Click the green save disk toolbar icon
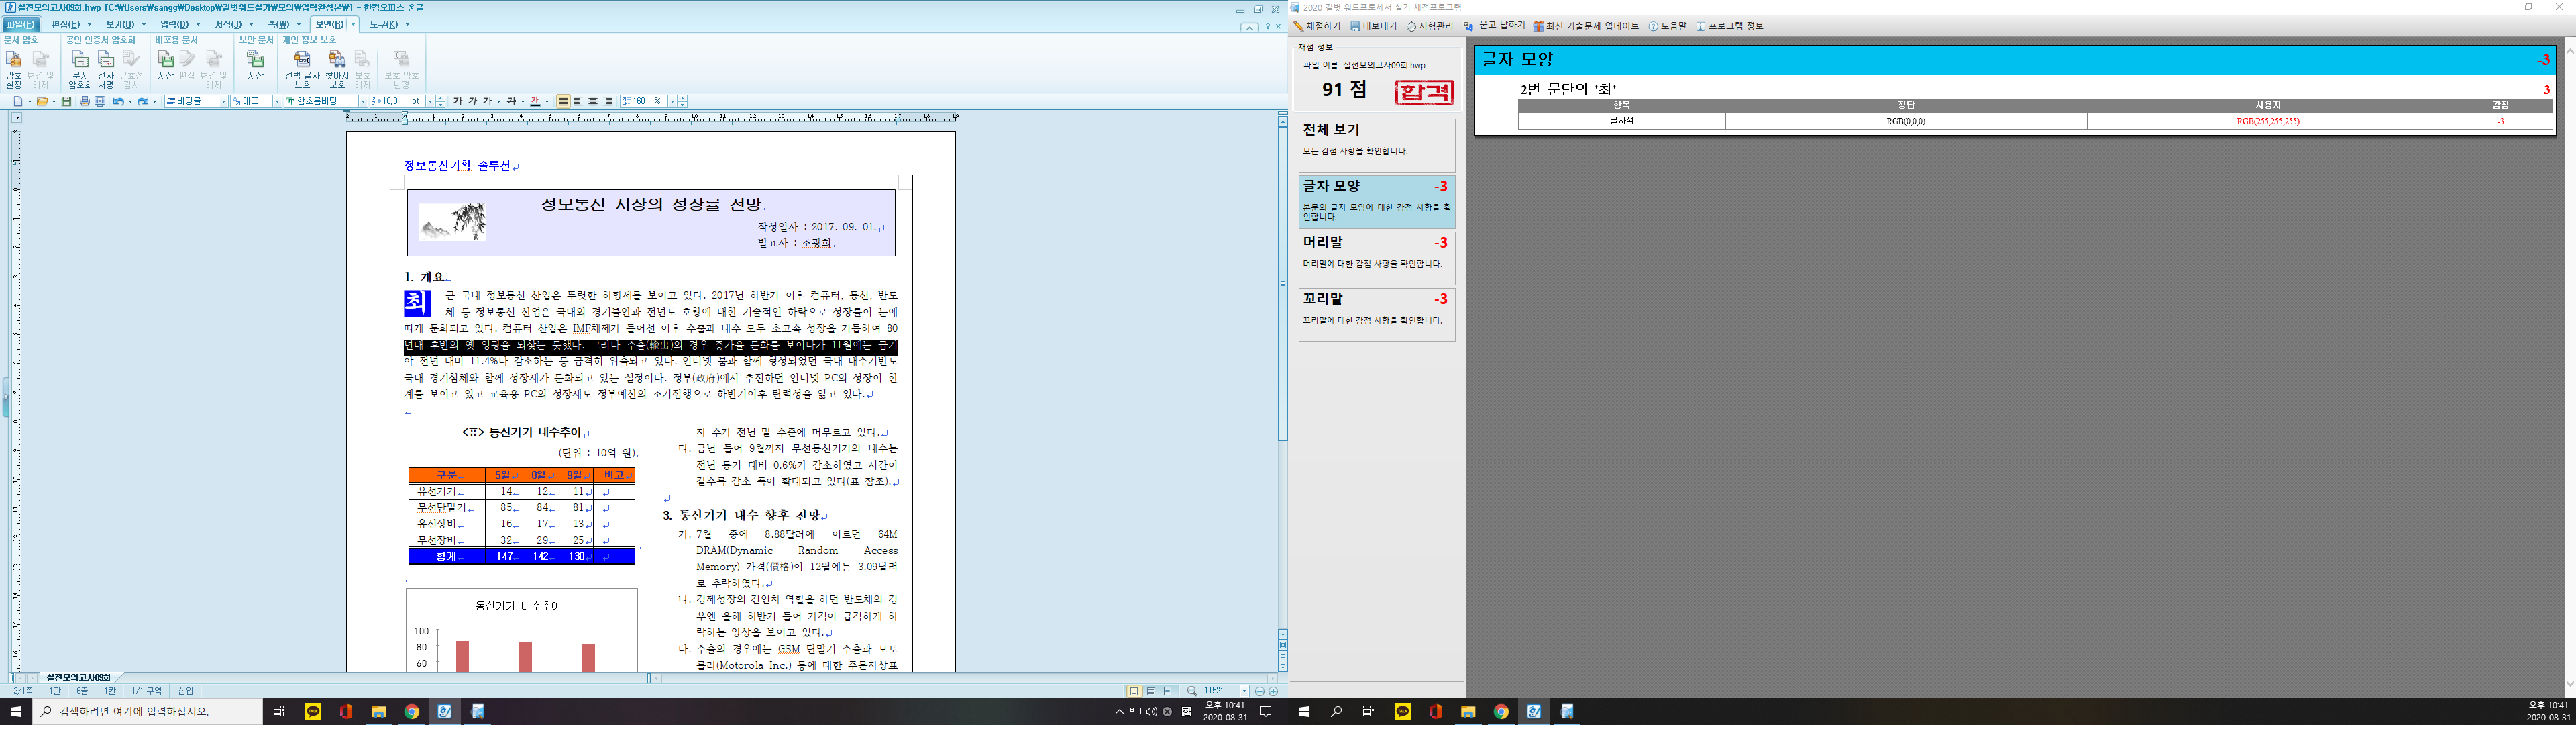 click(x=66, y=101)
